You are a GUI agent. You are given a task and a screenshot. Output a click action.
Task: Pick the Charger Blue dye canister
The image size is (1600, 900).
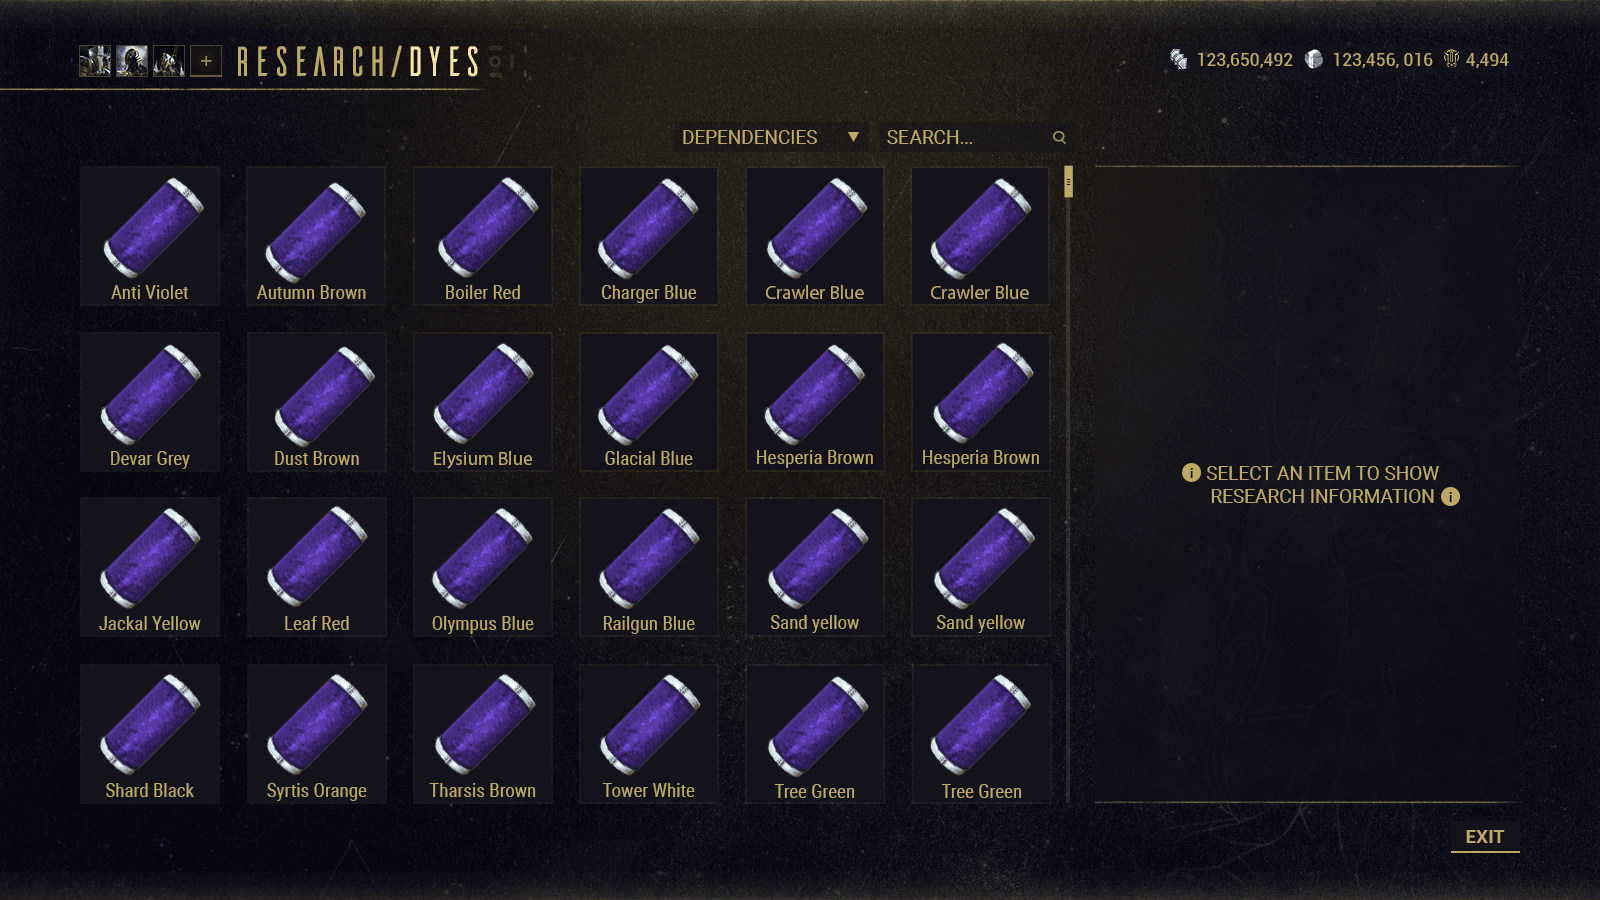coord(648,236)
